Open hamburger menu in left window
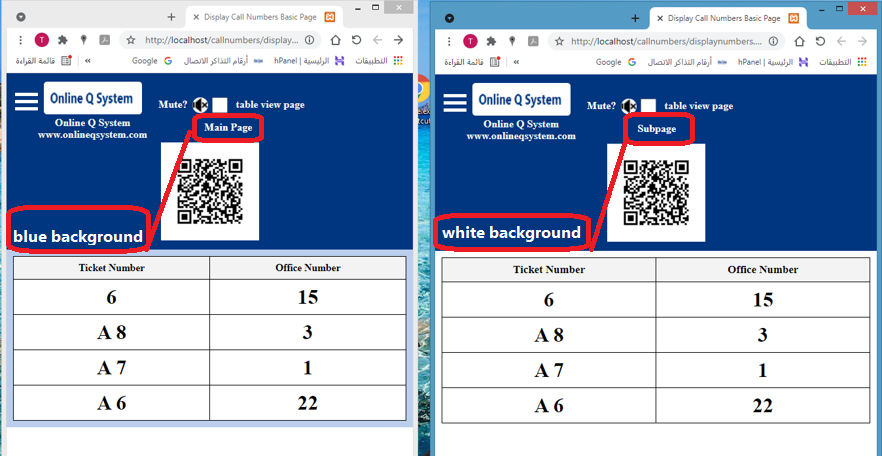 pyautogui.click(x=26, y=103)
